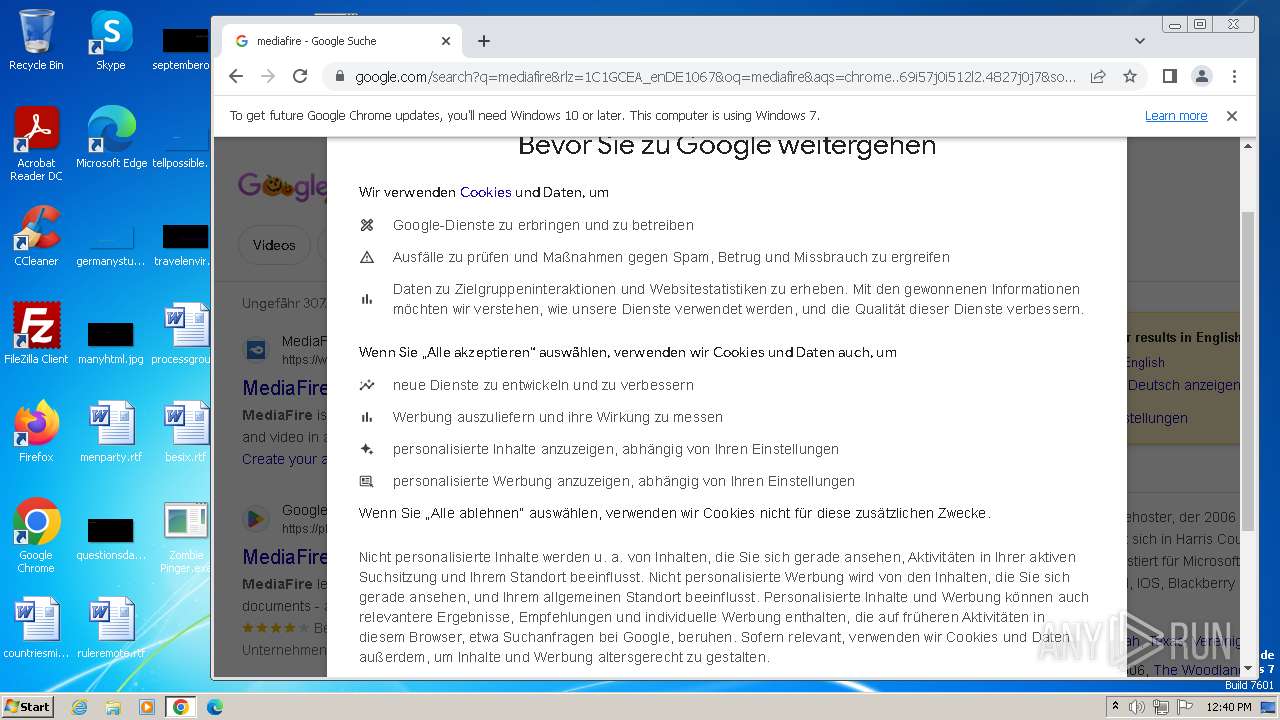The width and height of the screenshot is (1280, 720).
Task: Launch Microsoft Edge desktop shortcut
Action: pos(111,137)
